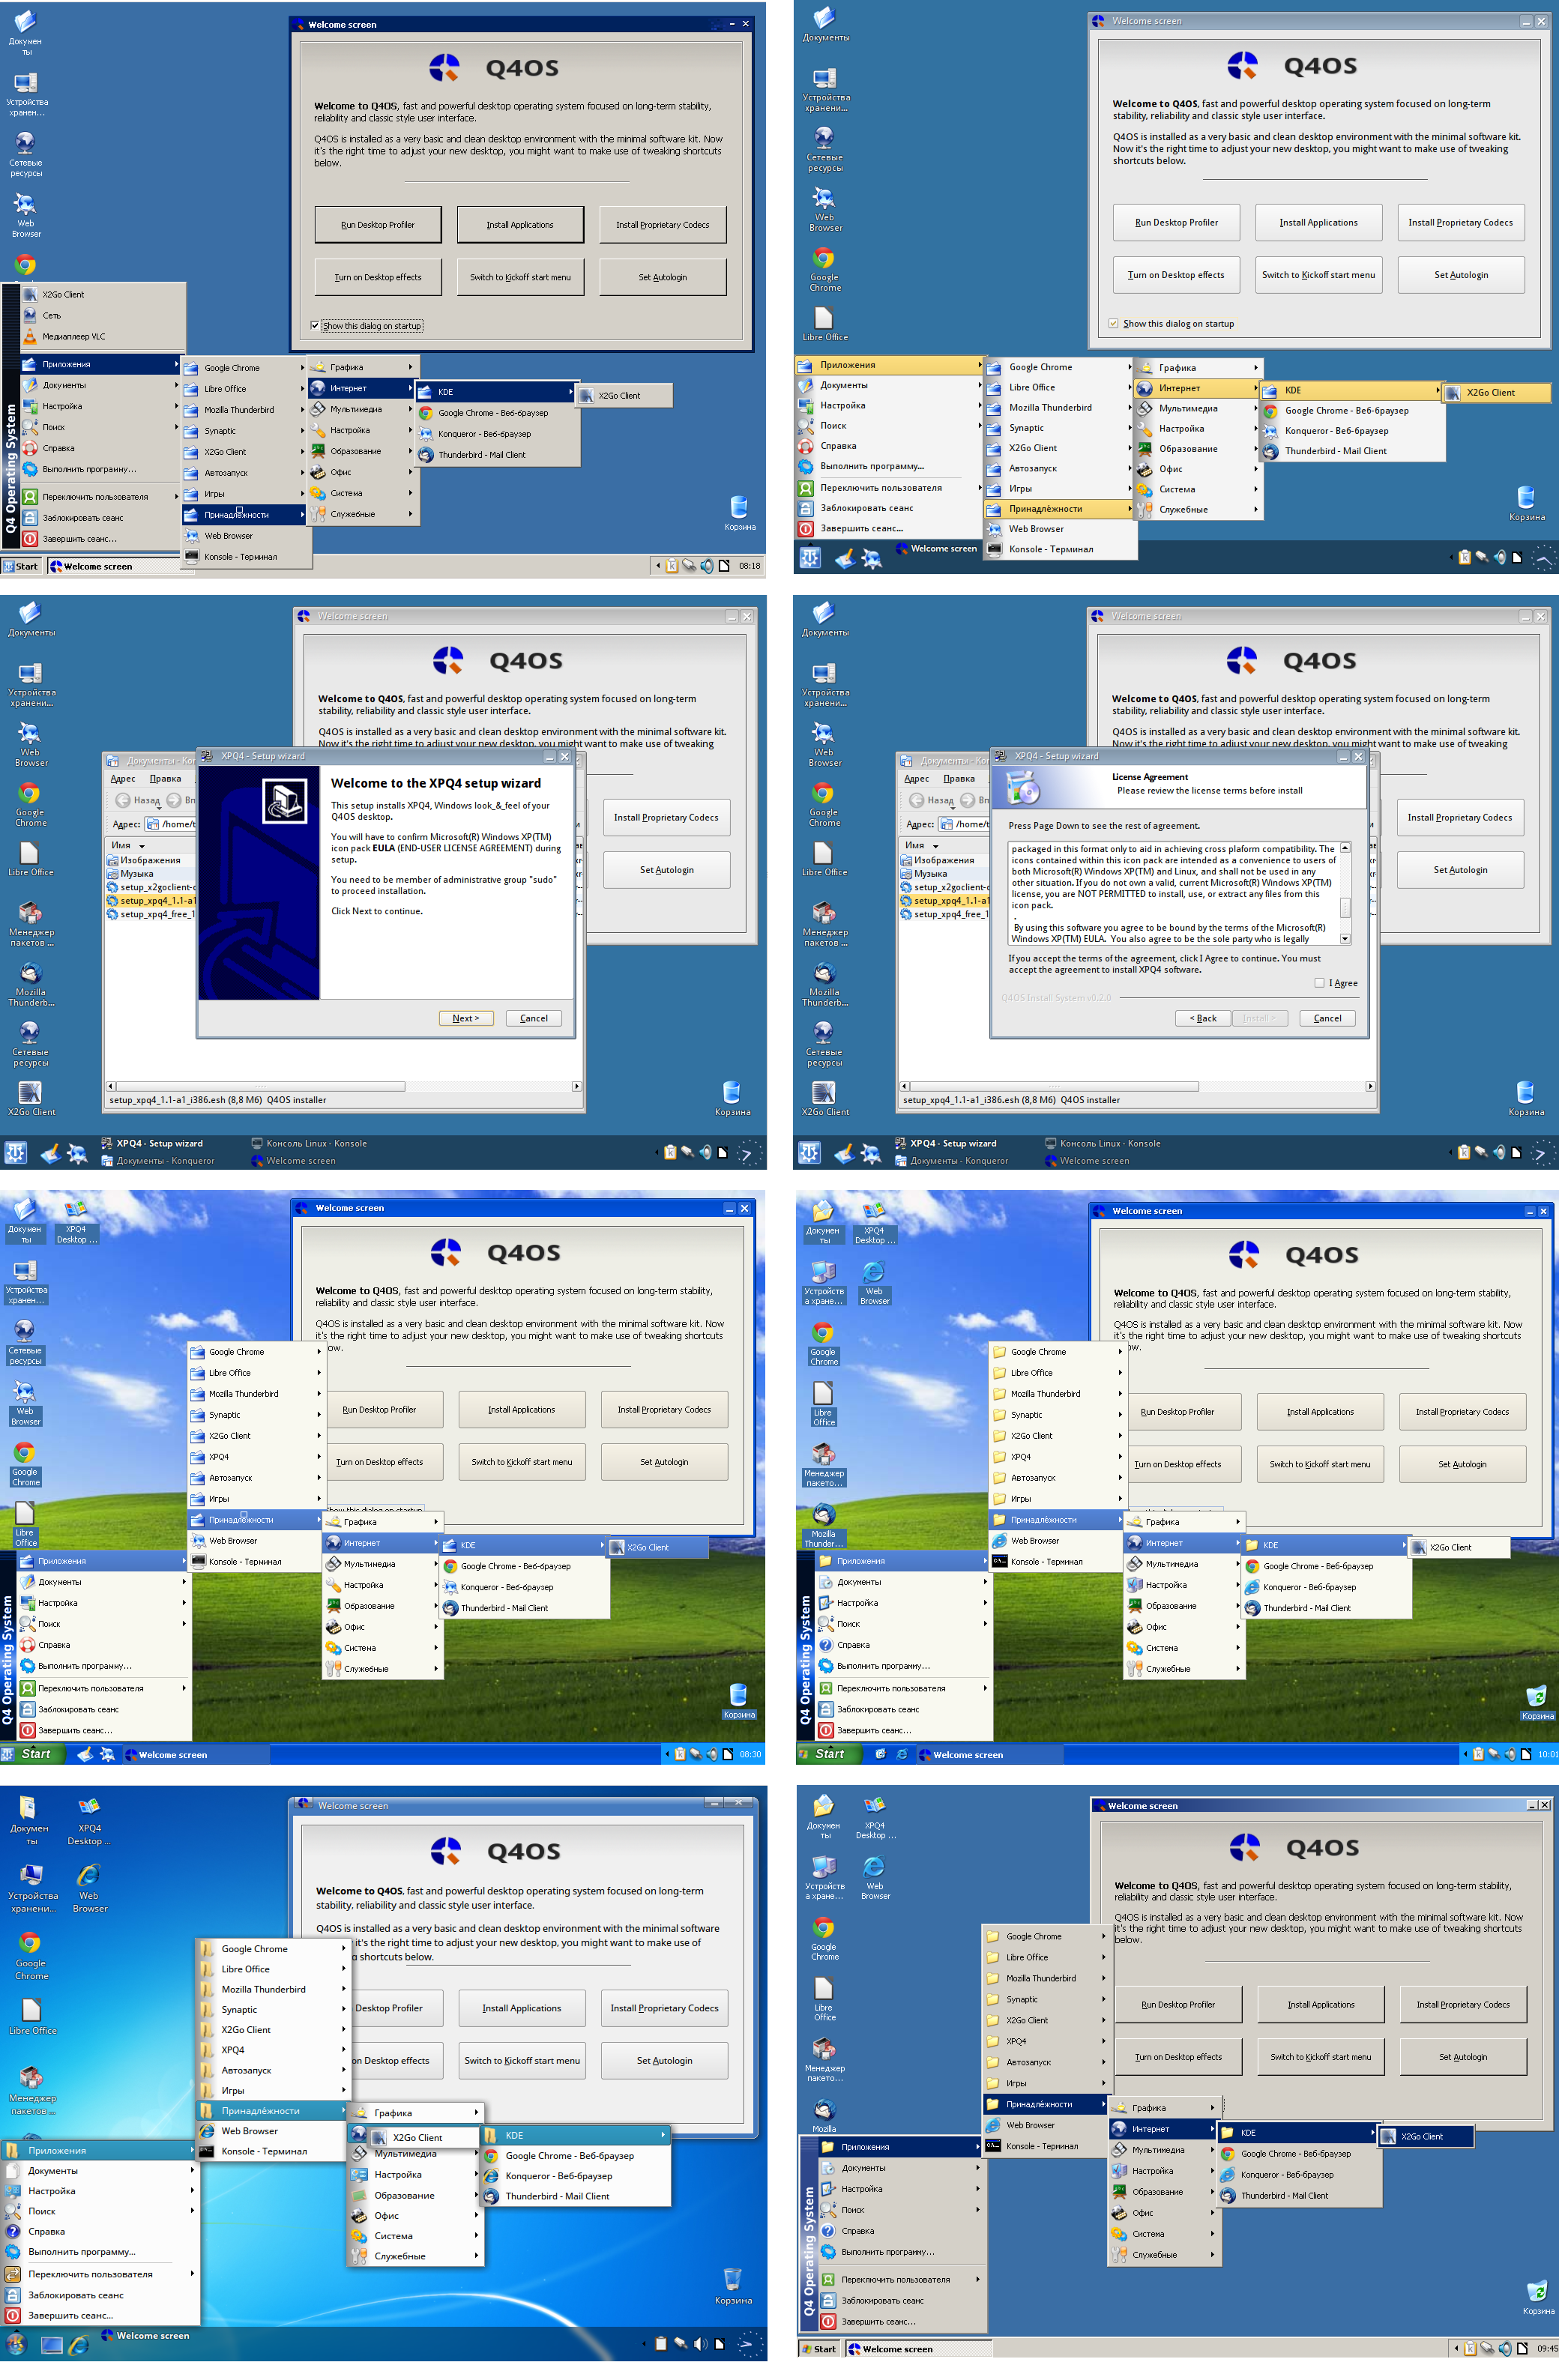Click Set Autologin in Windows 7-style Welcome screen
The height and width of the screenshot is (2380, 1559).
(665, 2060)
